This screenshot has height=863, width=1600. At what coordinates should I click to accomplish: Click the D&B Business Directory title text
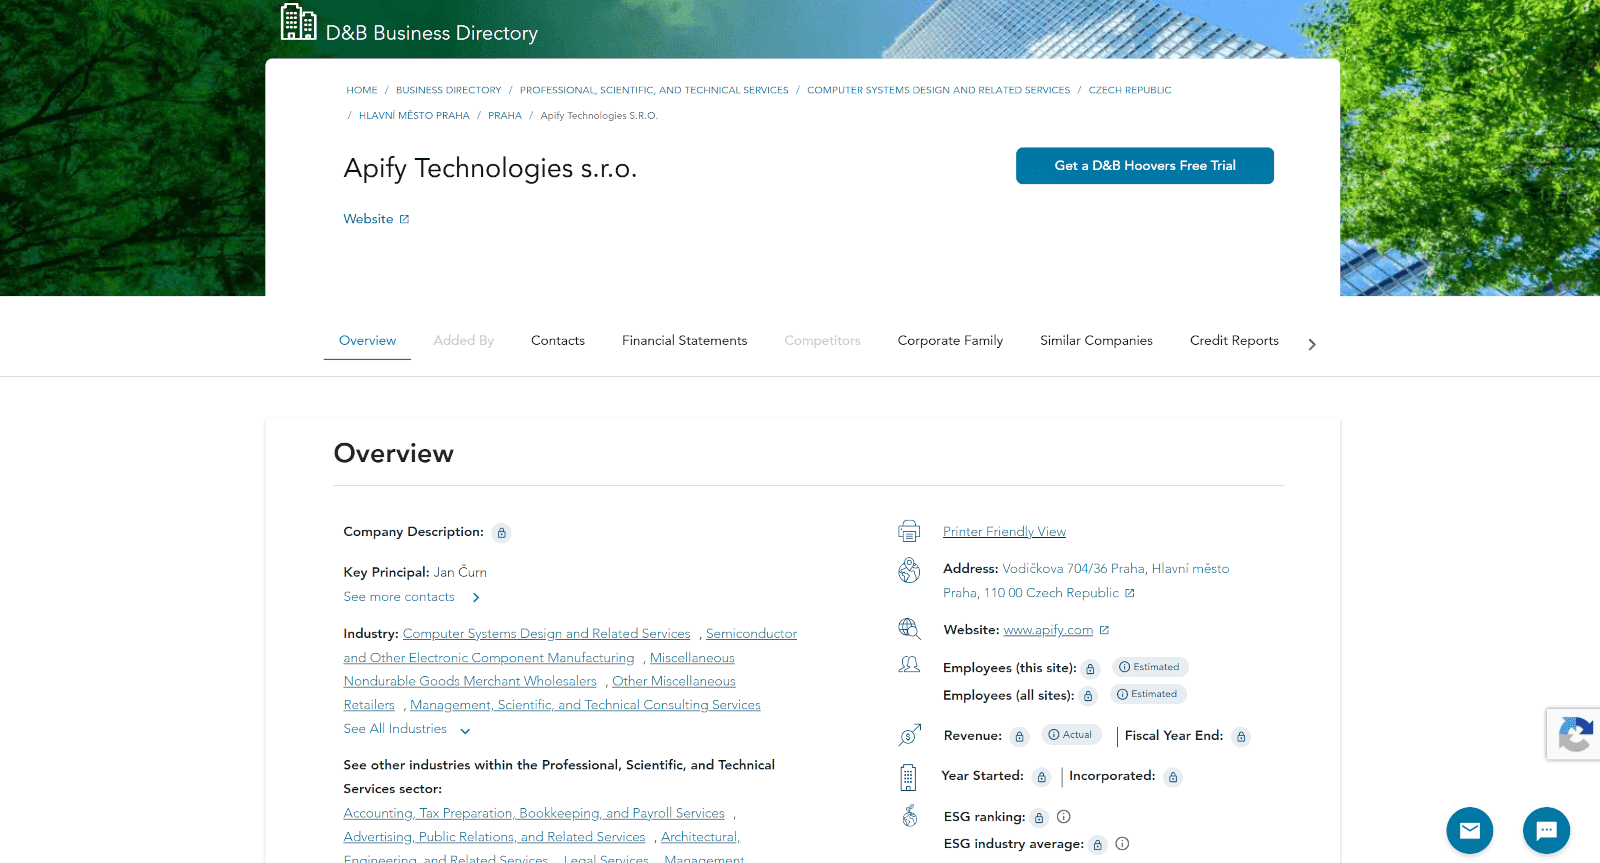pyautogui.click(x=432, y=33)
